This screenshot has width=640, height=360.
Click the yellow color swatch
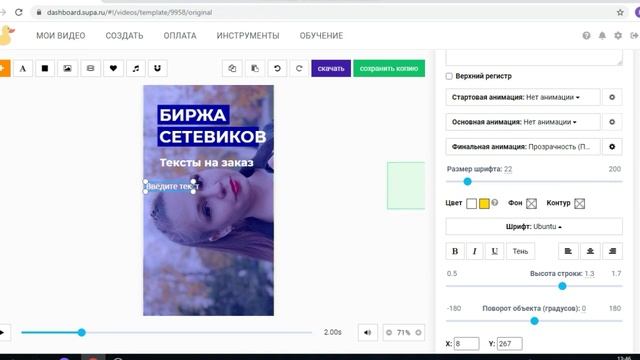point(484,203)
